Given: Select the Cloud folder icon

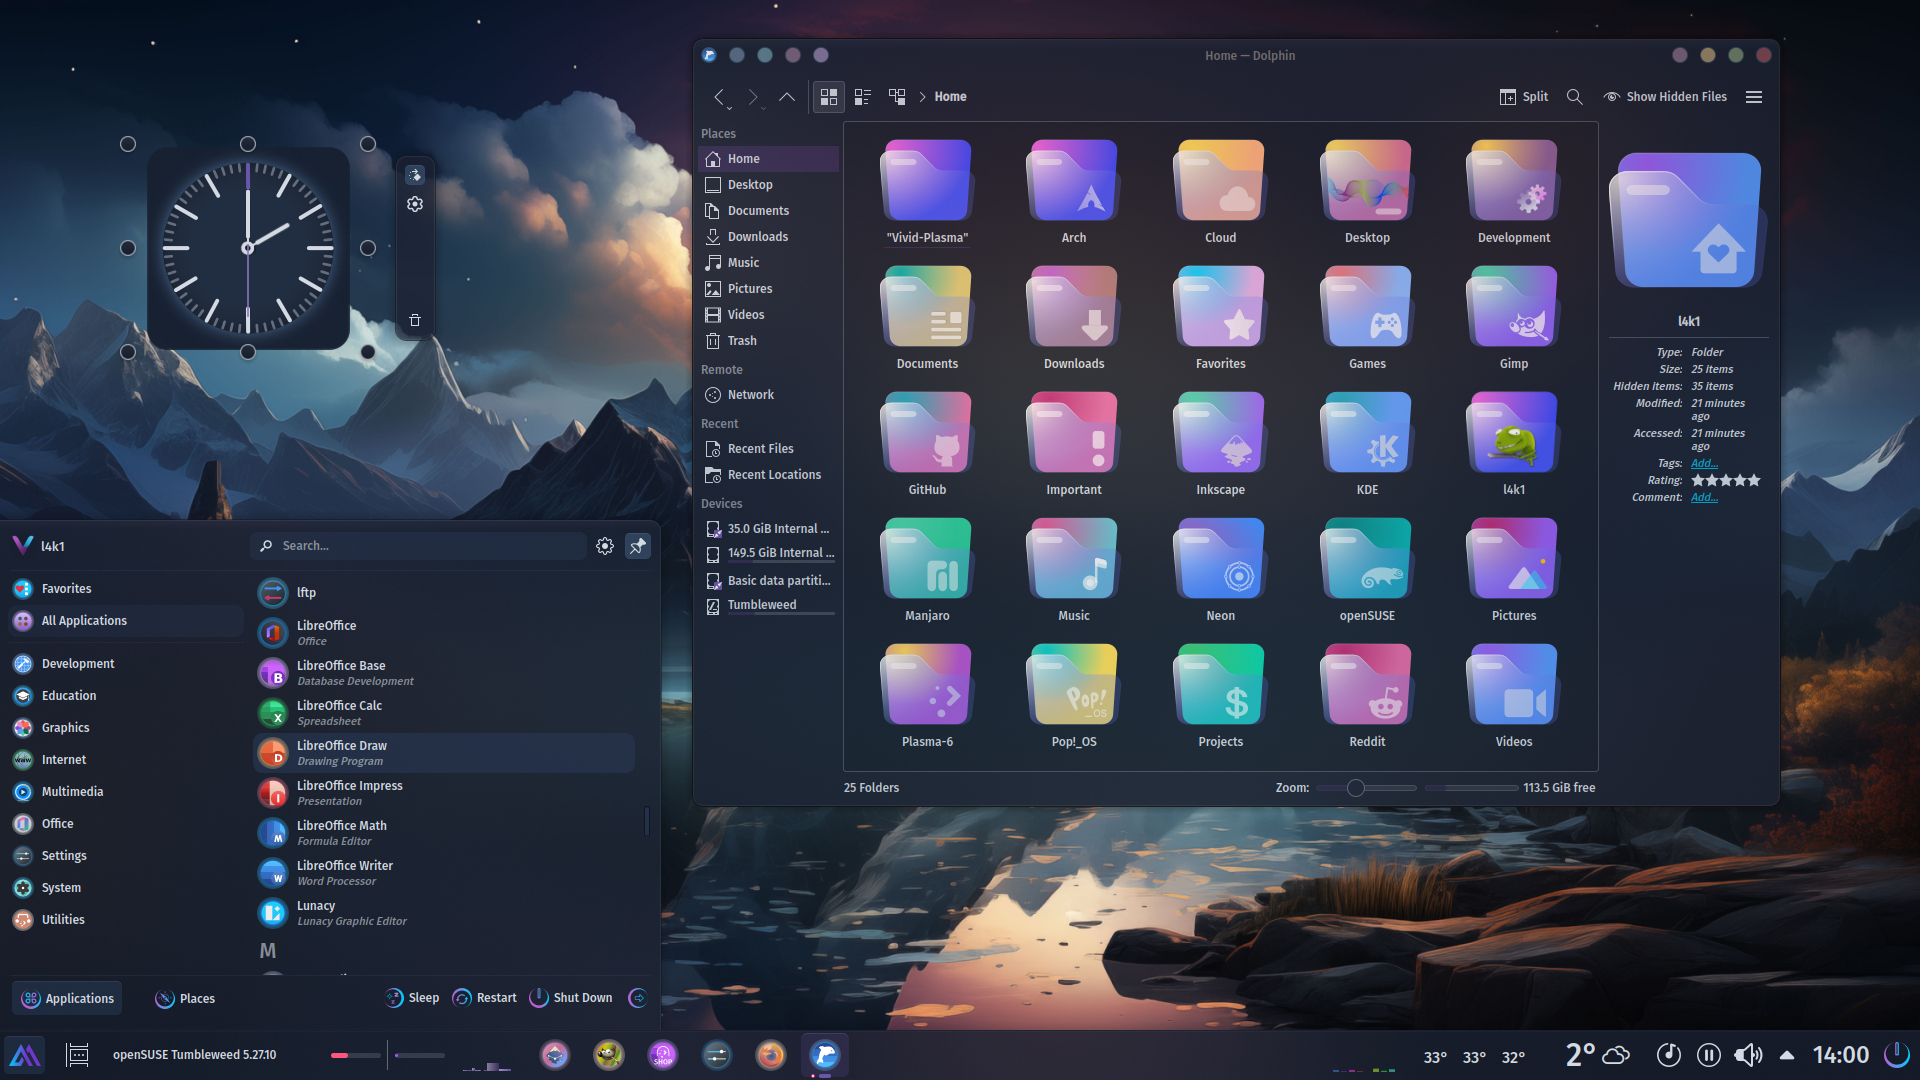Looking at the screenshot, I should (x=1220, y=181).
